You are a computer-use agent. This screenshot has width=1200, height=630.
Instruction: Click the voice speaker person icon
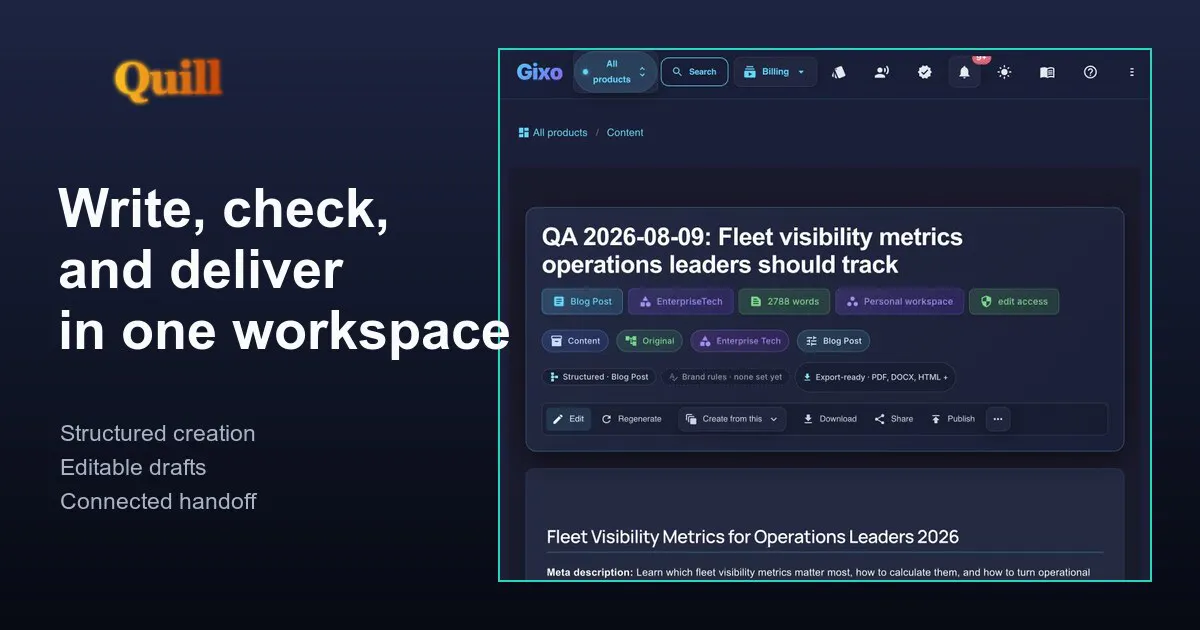882,72
